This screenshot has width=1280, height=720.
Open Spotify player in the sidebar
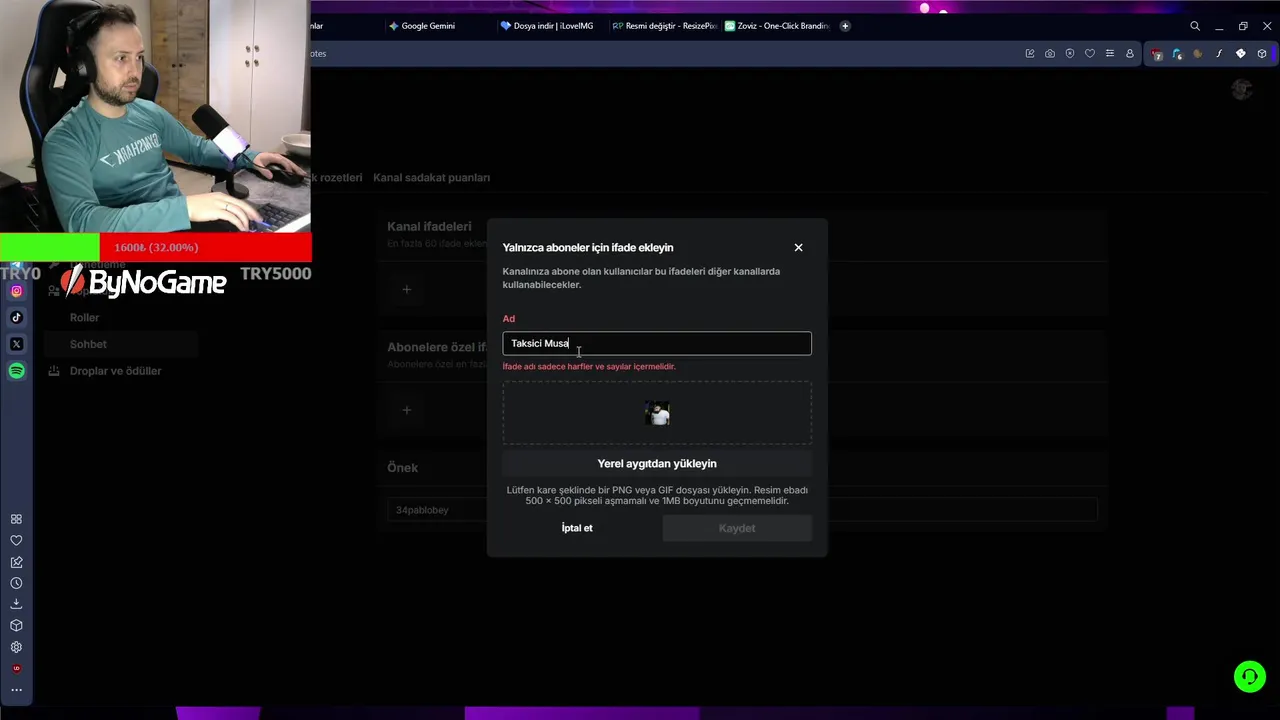pos(16,371)
